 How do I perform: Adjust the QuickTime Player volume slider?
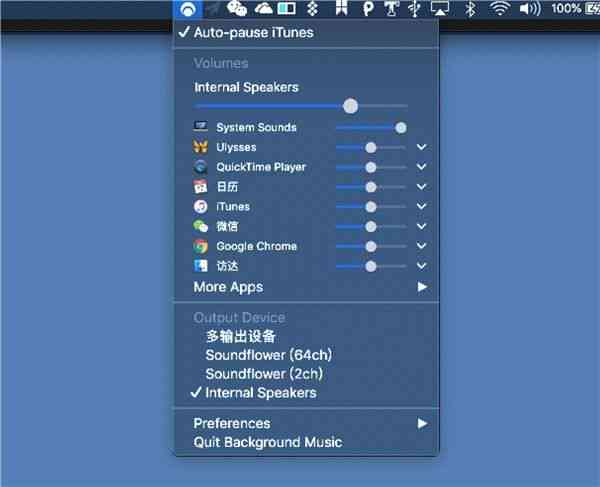point(371,167)
